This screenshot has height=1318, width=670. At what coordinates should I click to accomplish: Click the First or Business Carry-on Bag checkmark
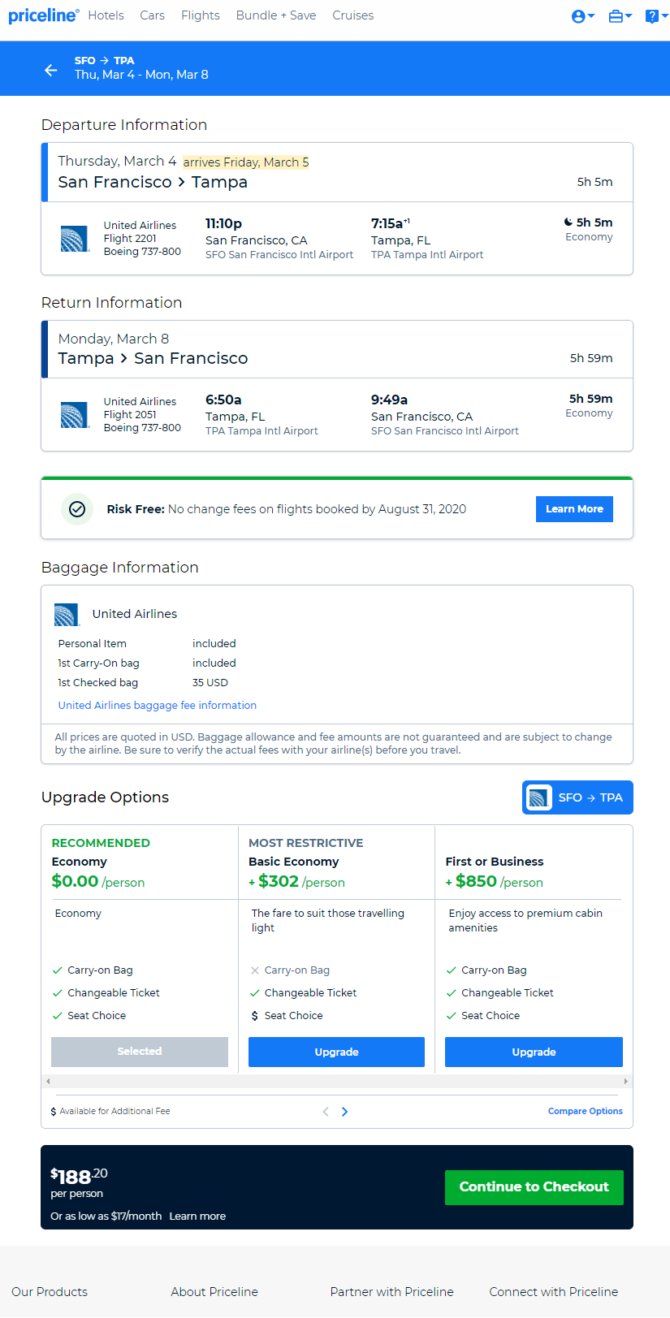[x=451, y=970]
